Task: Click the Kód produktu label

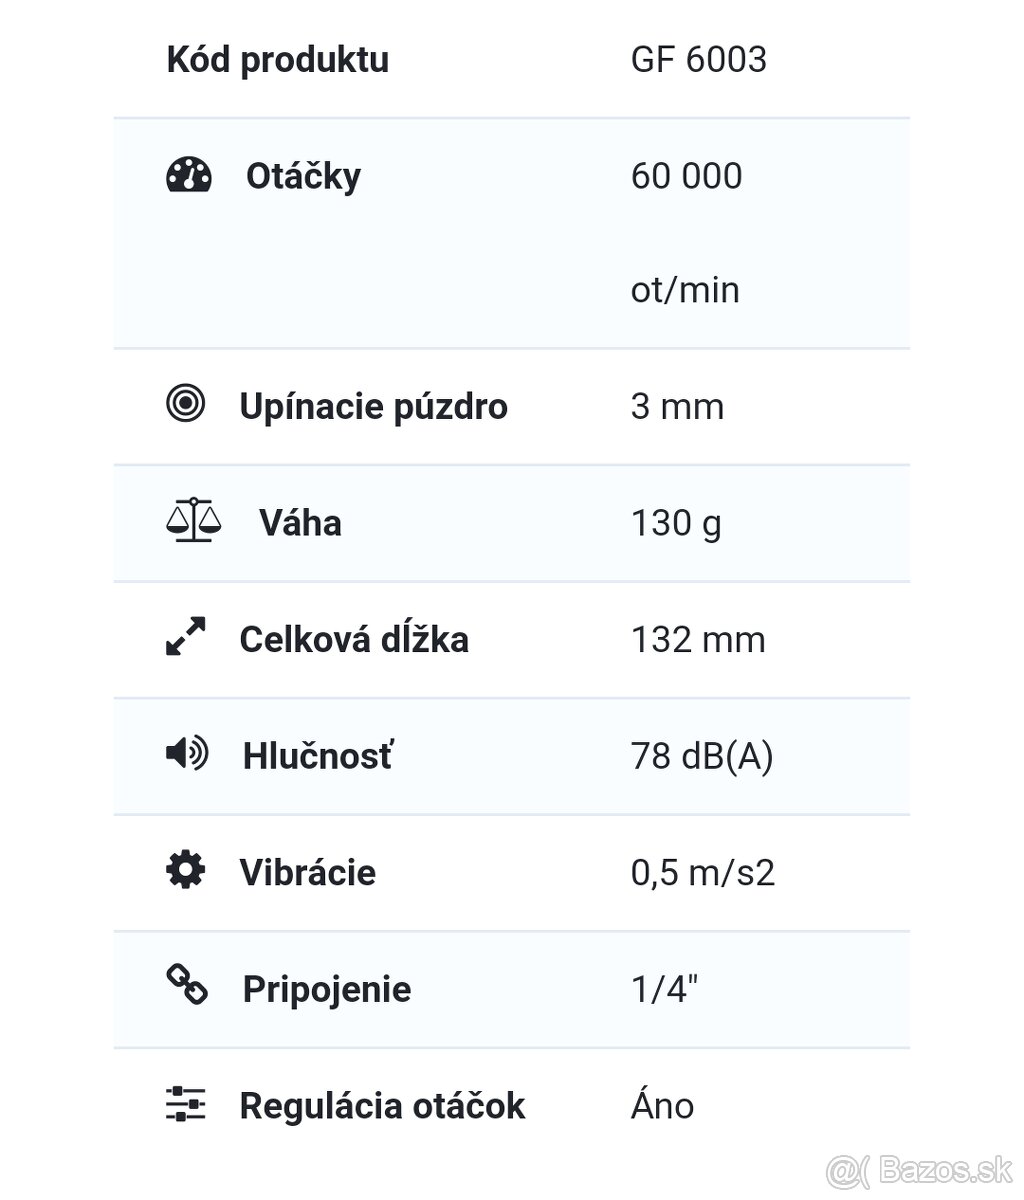Action: pyautogui.click(x=277, y=59)
